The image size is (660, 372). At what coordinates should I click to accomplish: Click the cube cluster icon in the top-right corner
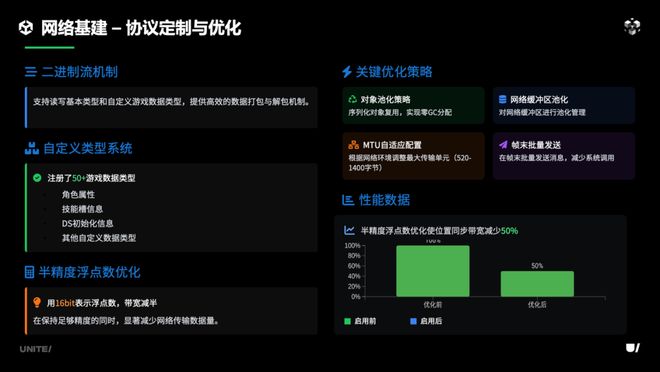pos(632,27)
